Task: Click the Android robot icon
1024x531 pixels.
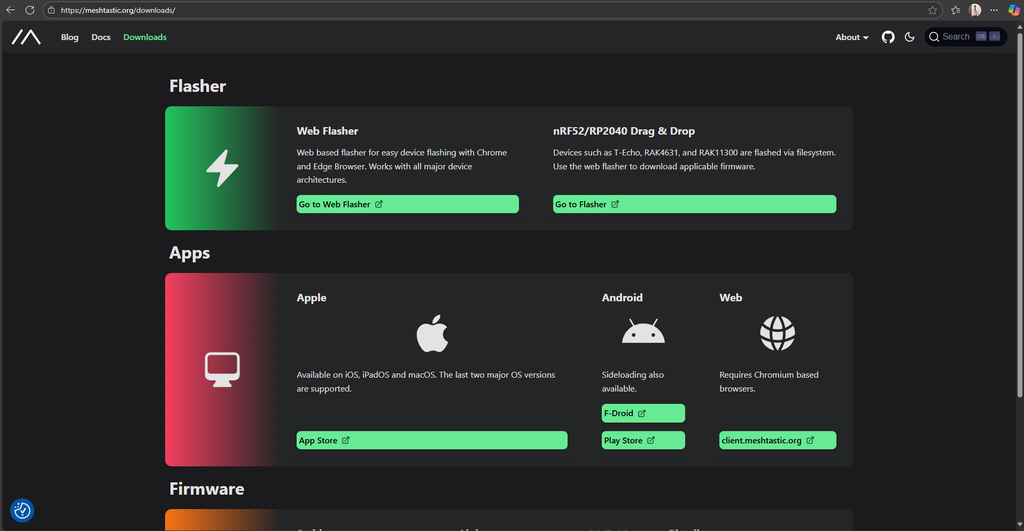Action: pyautogui.click(x=643, y=331)
